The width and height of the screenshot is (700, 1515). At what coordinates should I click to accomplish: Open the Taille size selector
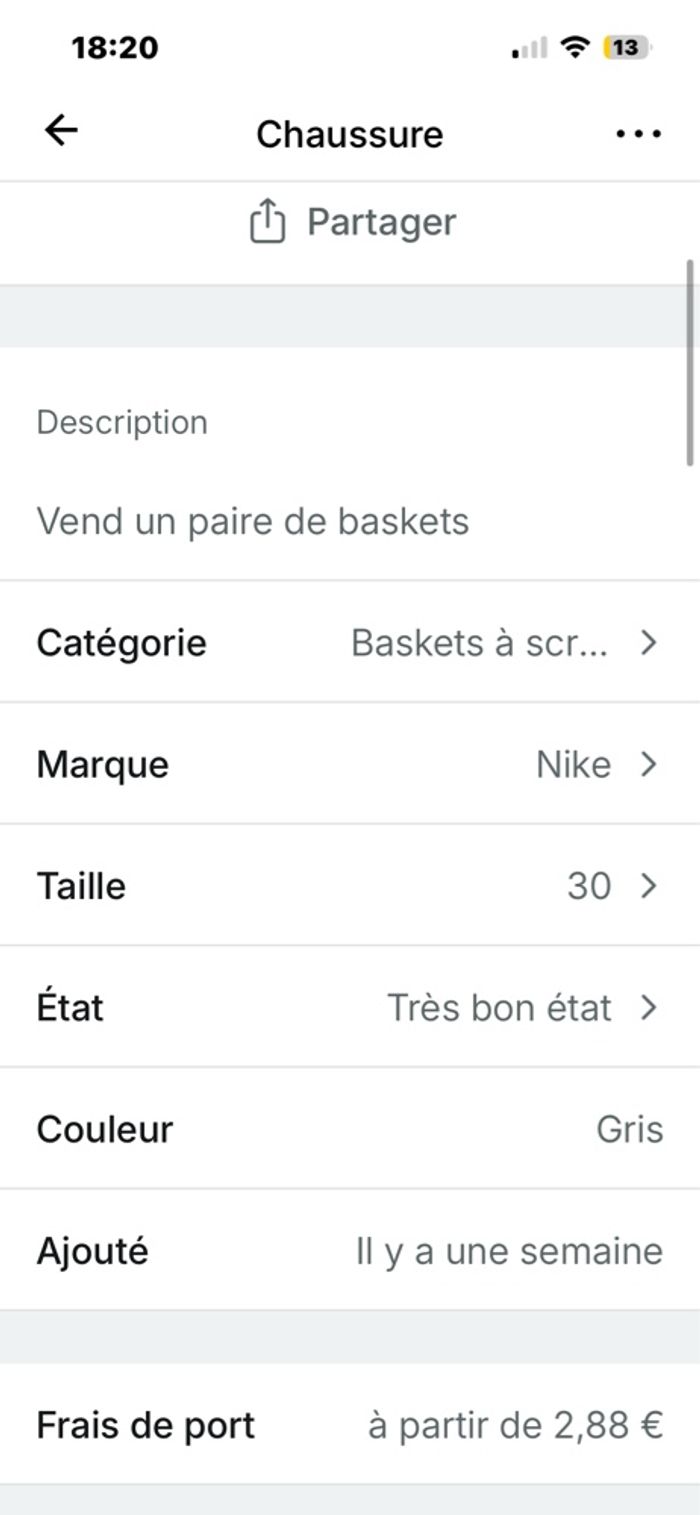click(350, 886)
